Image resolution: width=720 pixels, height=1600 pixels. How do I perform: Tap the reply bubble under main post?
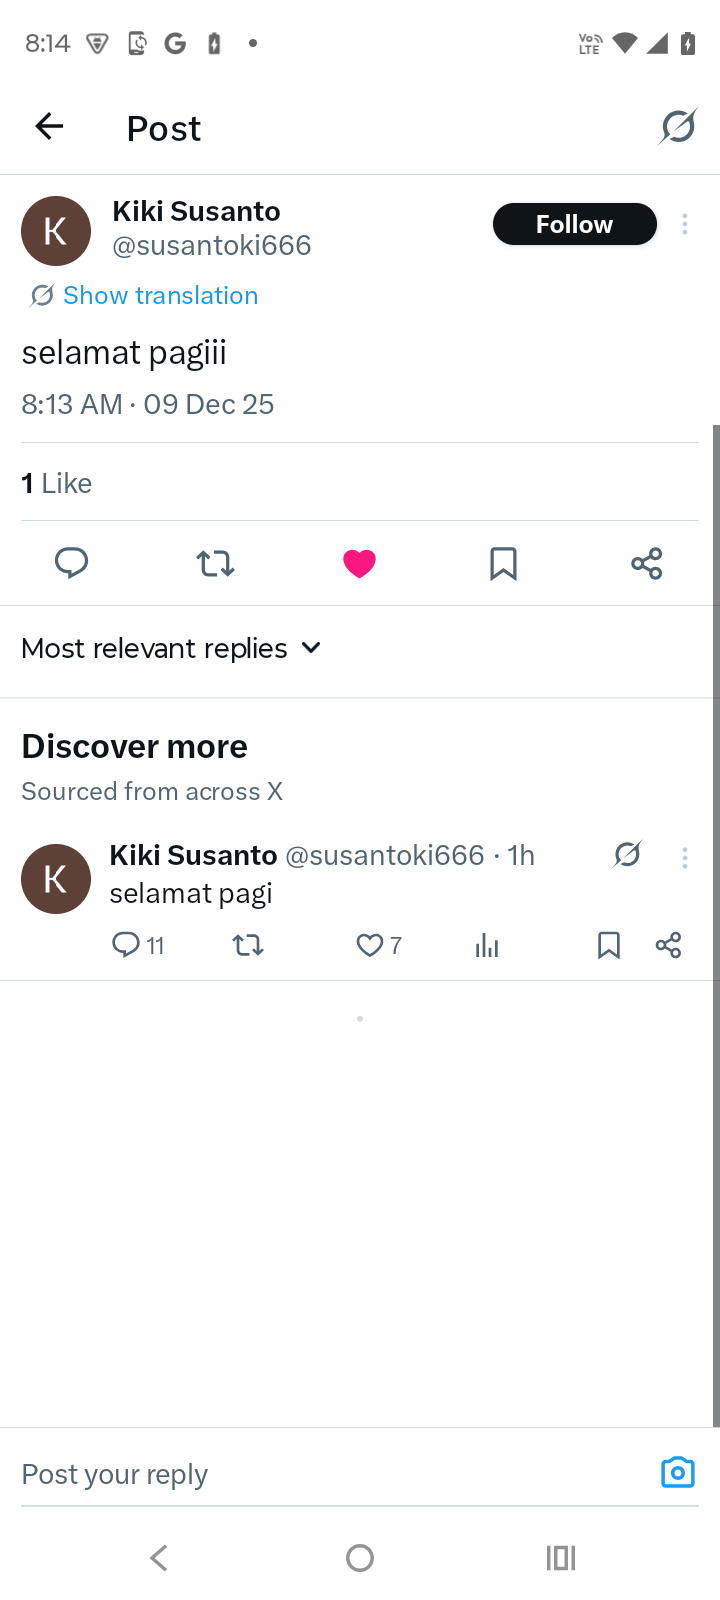(x=71, y=563)
